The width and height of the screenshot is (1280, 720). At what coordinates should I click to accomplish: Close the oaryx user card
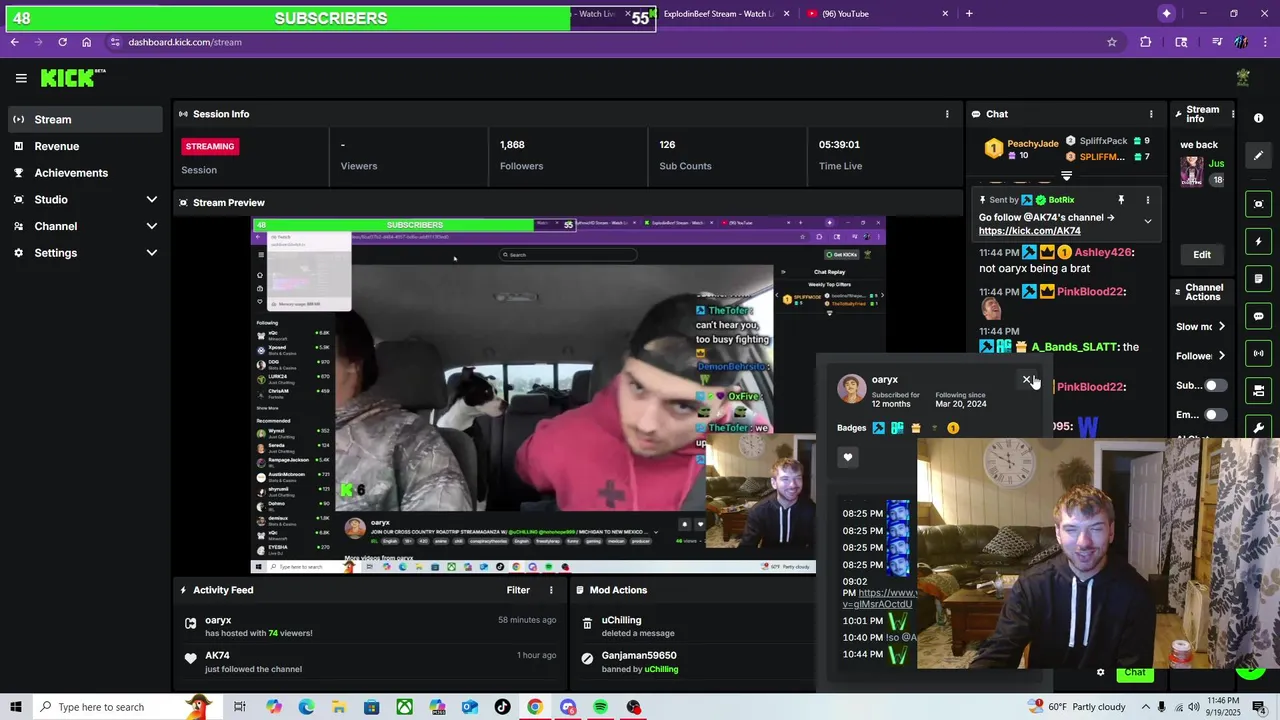click(1027, 380)
